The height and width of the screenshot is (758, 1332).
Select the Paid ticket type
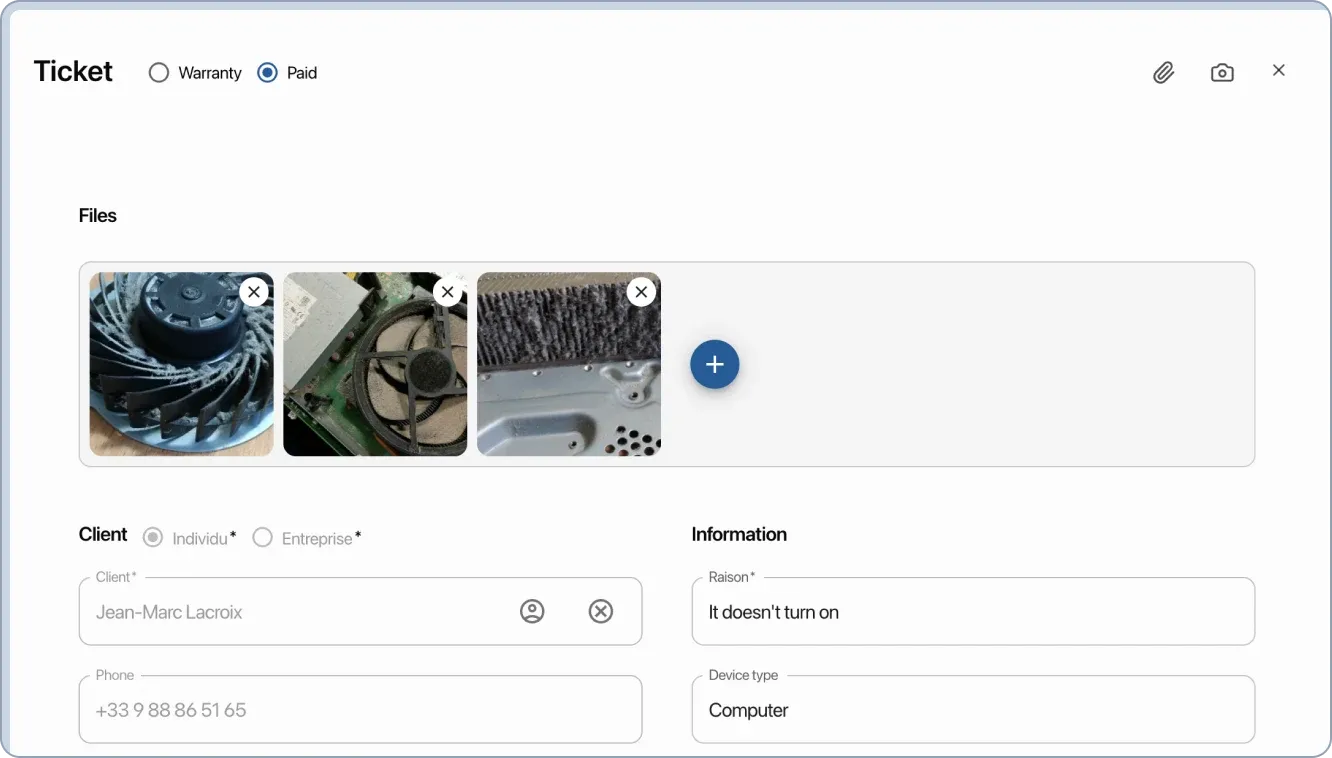click(267, 72)
